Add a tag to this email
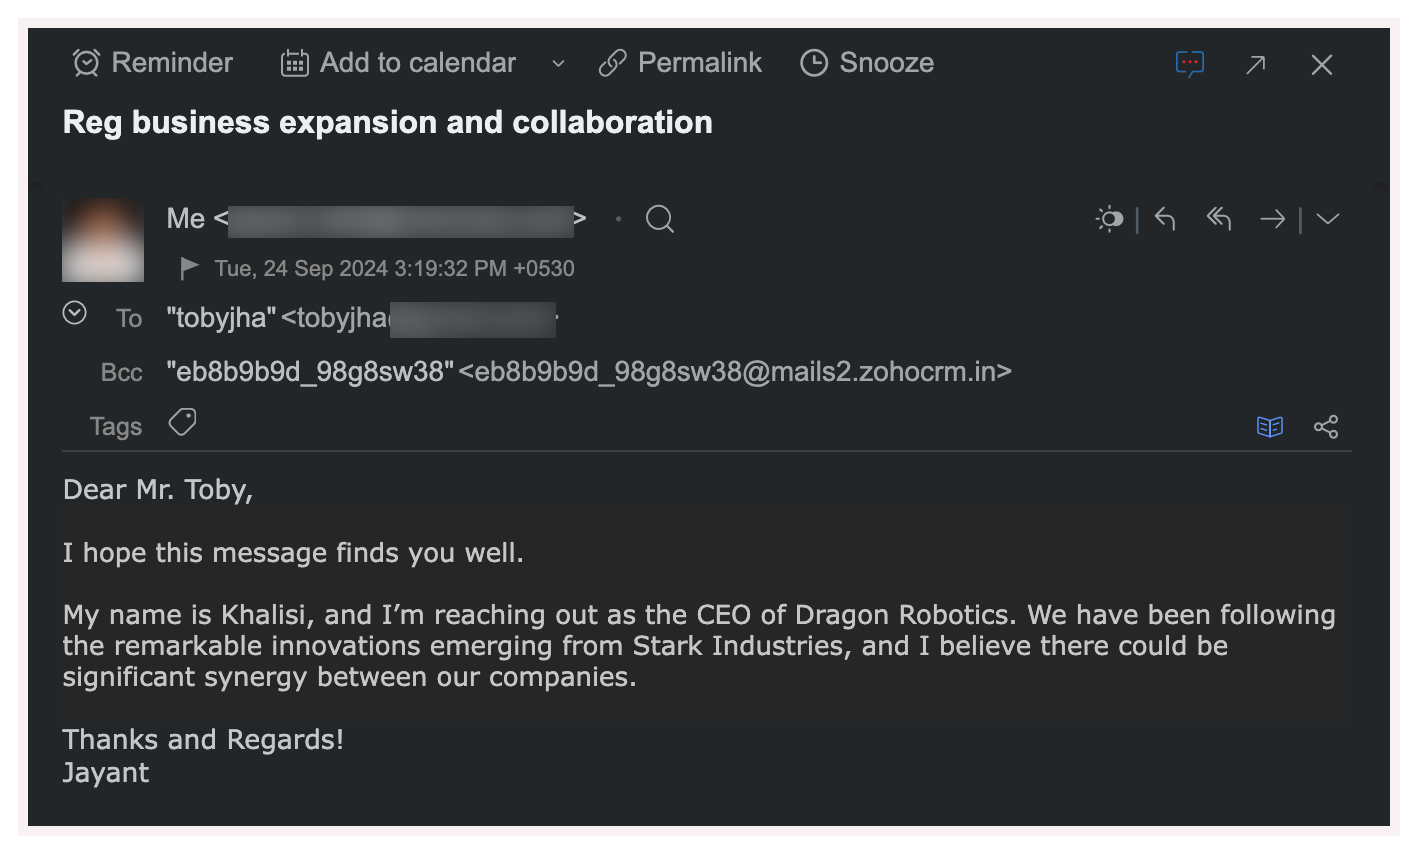1418x854 pixels. click(182, 423)
